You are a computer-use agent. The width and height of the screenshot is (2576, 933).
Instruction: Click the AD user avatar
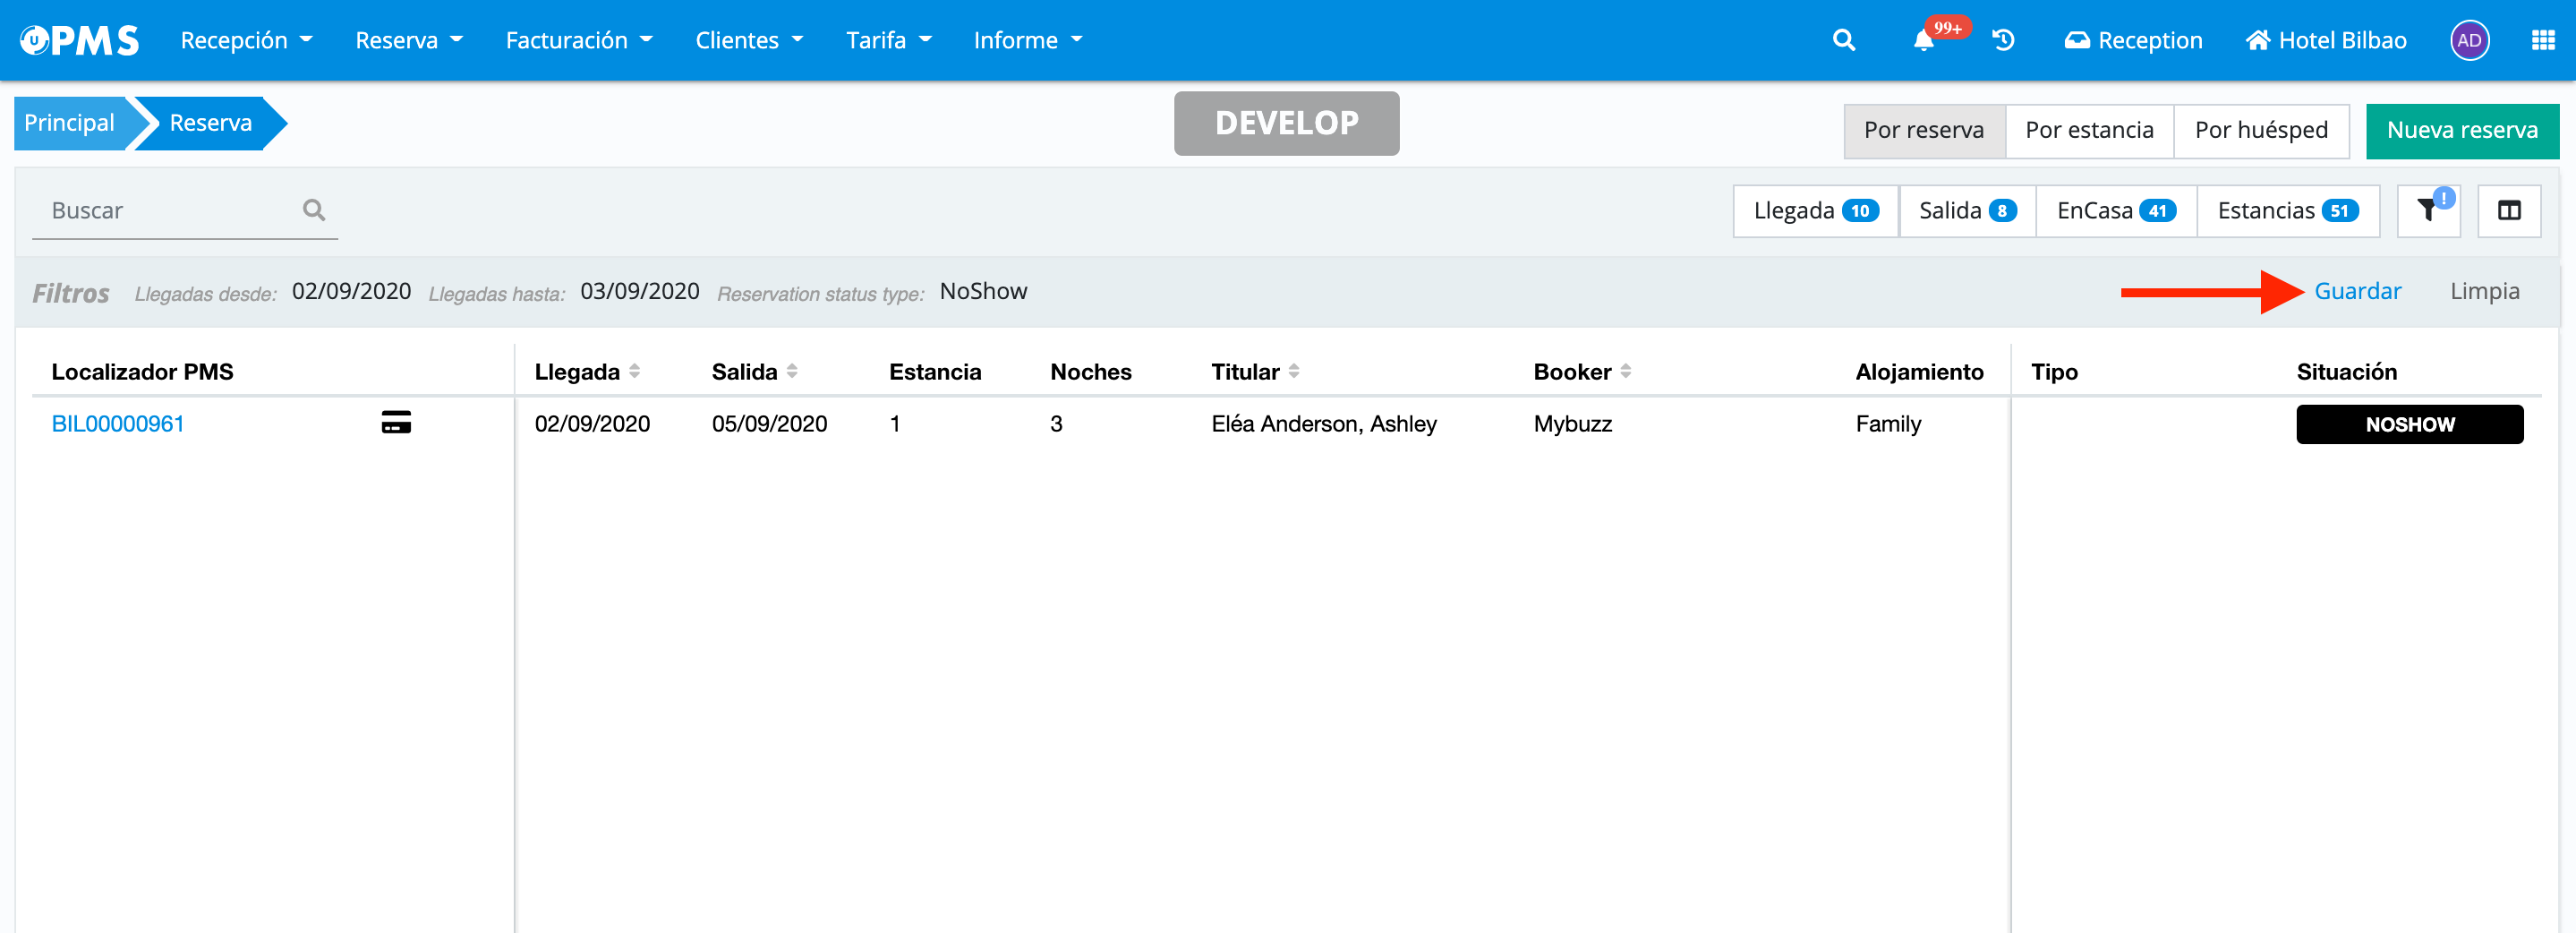[2468, 40]
